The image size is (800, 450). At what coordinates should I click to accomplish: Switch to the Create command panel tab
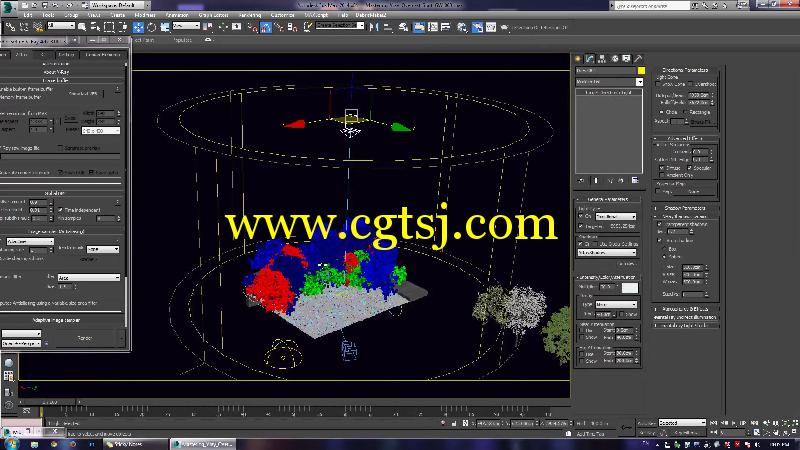[578, 59]
